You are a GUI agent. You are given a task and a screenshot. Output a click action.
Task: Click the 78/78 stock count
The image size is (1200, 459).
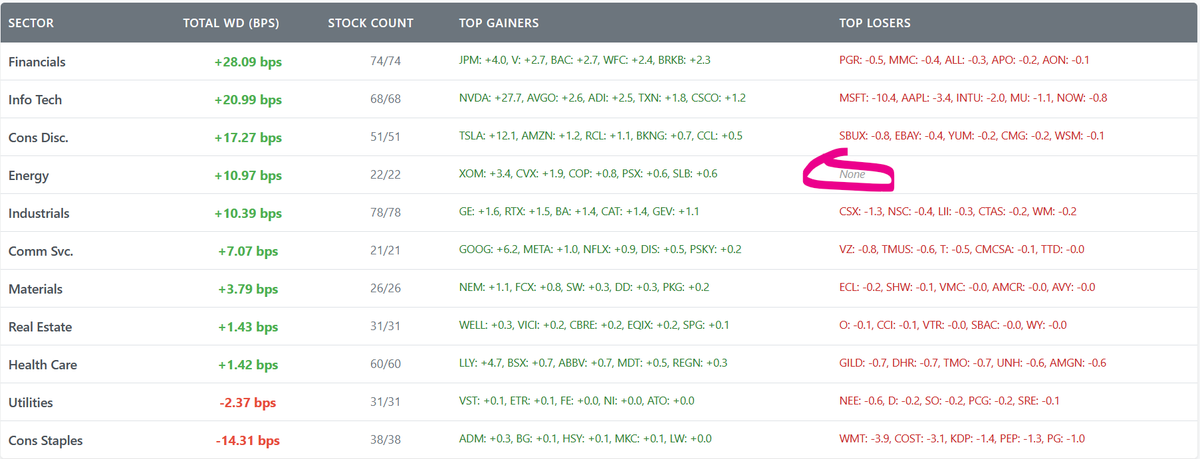(x=385, y=213)
